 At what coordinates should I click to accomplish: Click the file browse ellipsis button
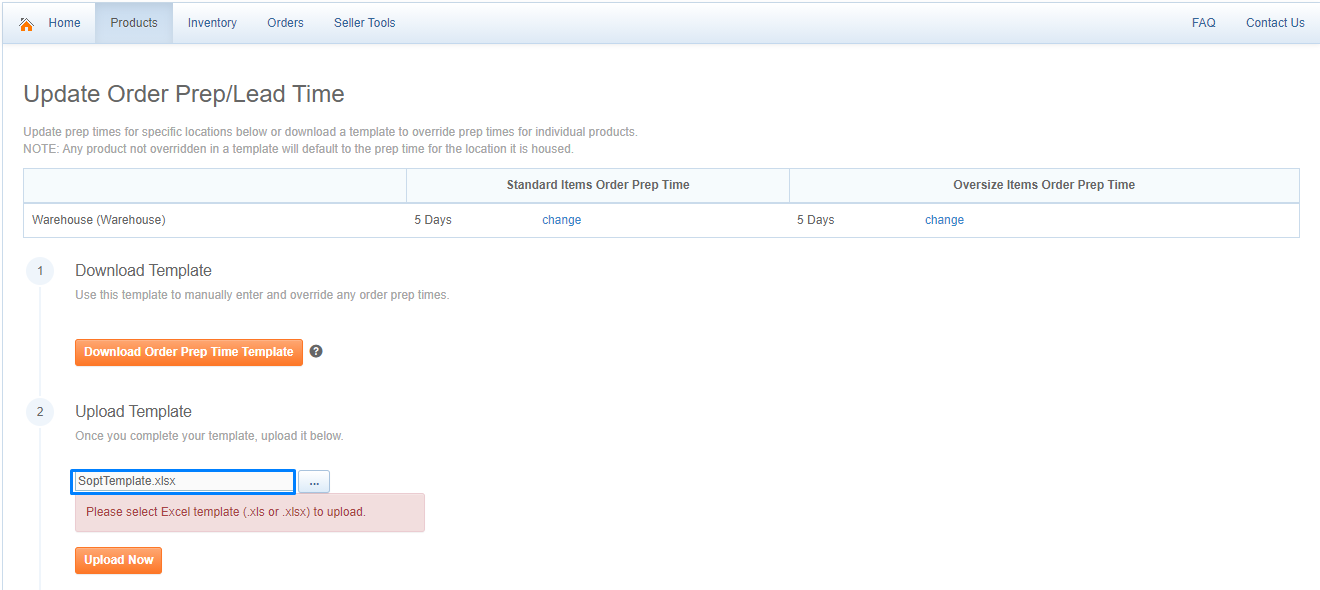(314, 482)
